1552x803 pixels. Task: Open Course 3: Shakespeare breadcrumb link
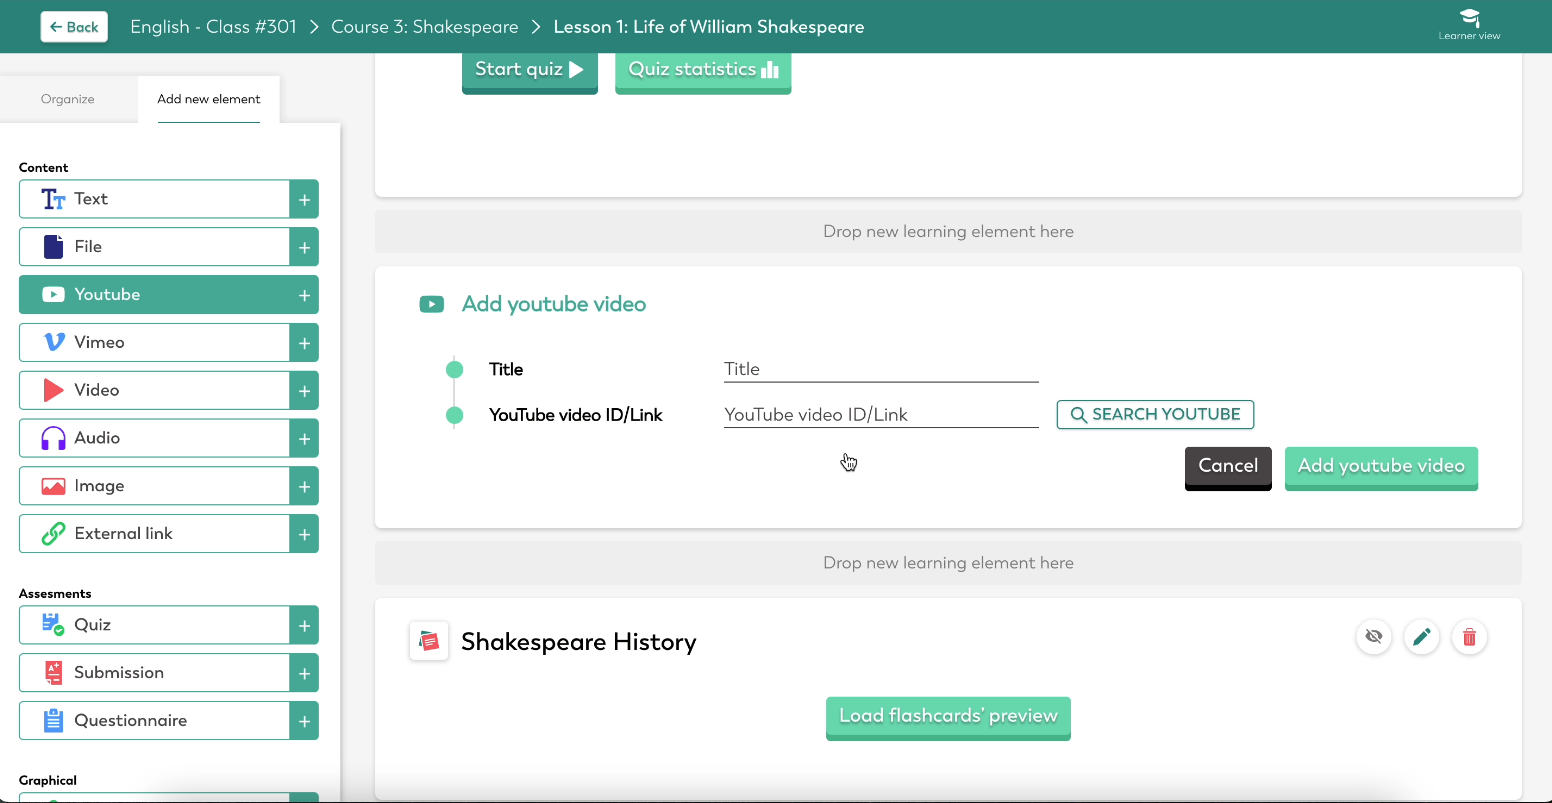click(x=425, y=26)
